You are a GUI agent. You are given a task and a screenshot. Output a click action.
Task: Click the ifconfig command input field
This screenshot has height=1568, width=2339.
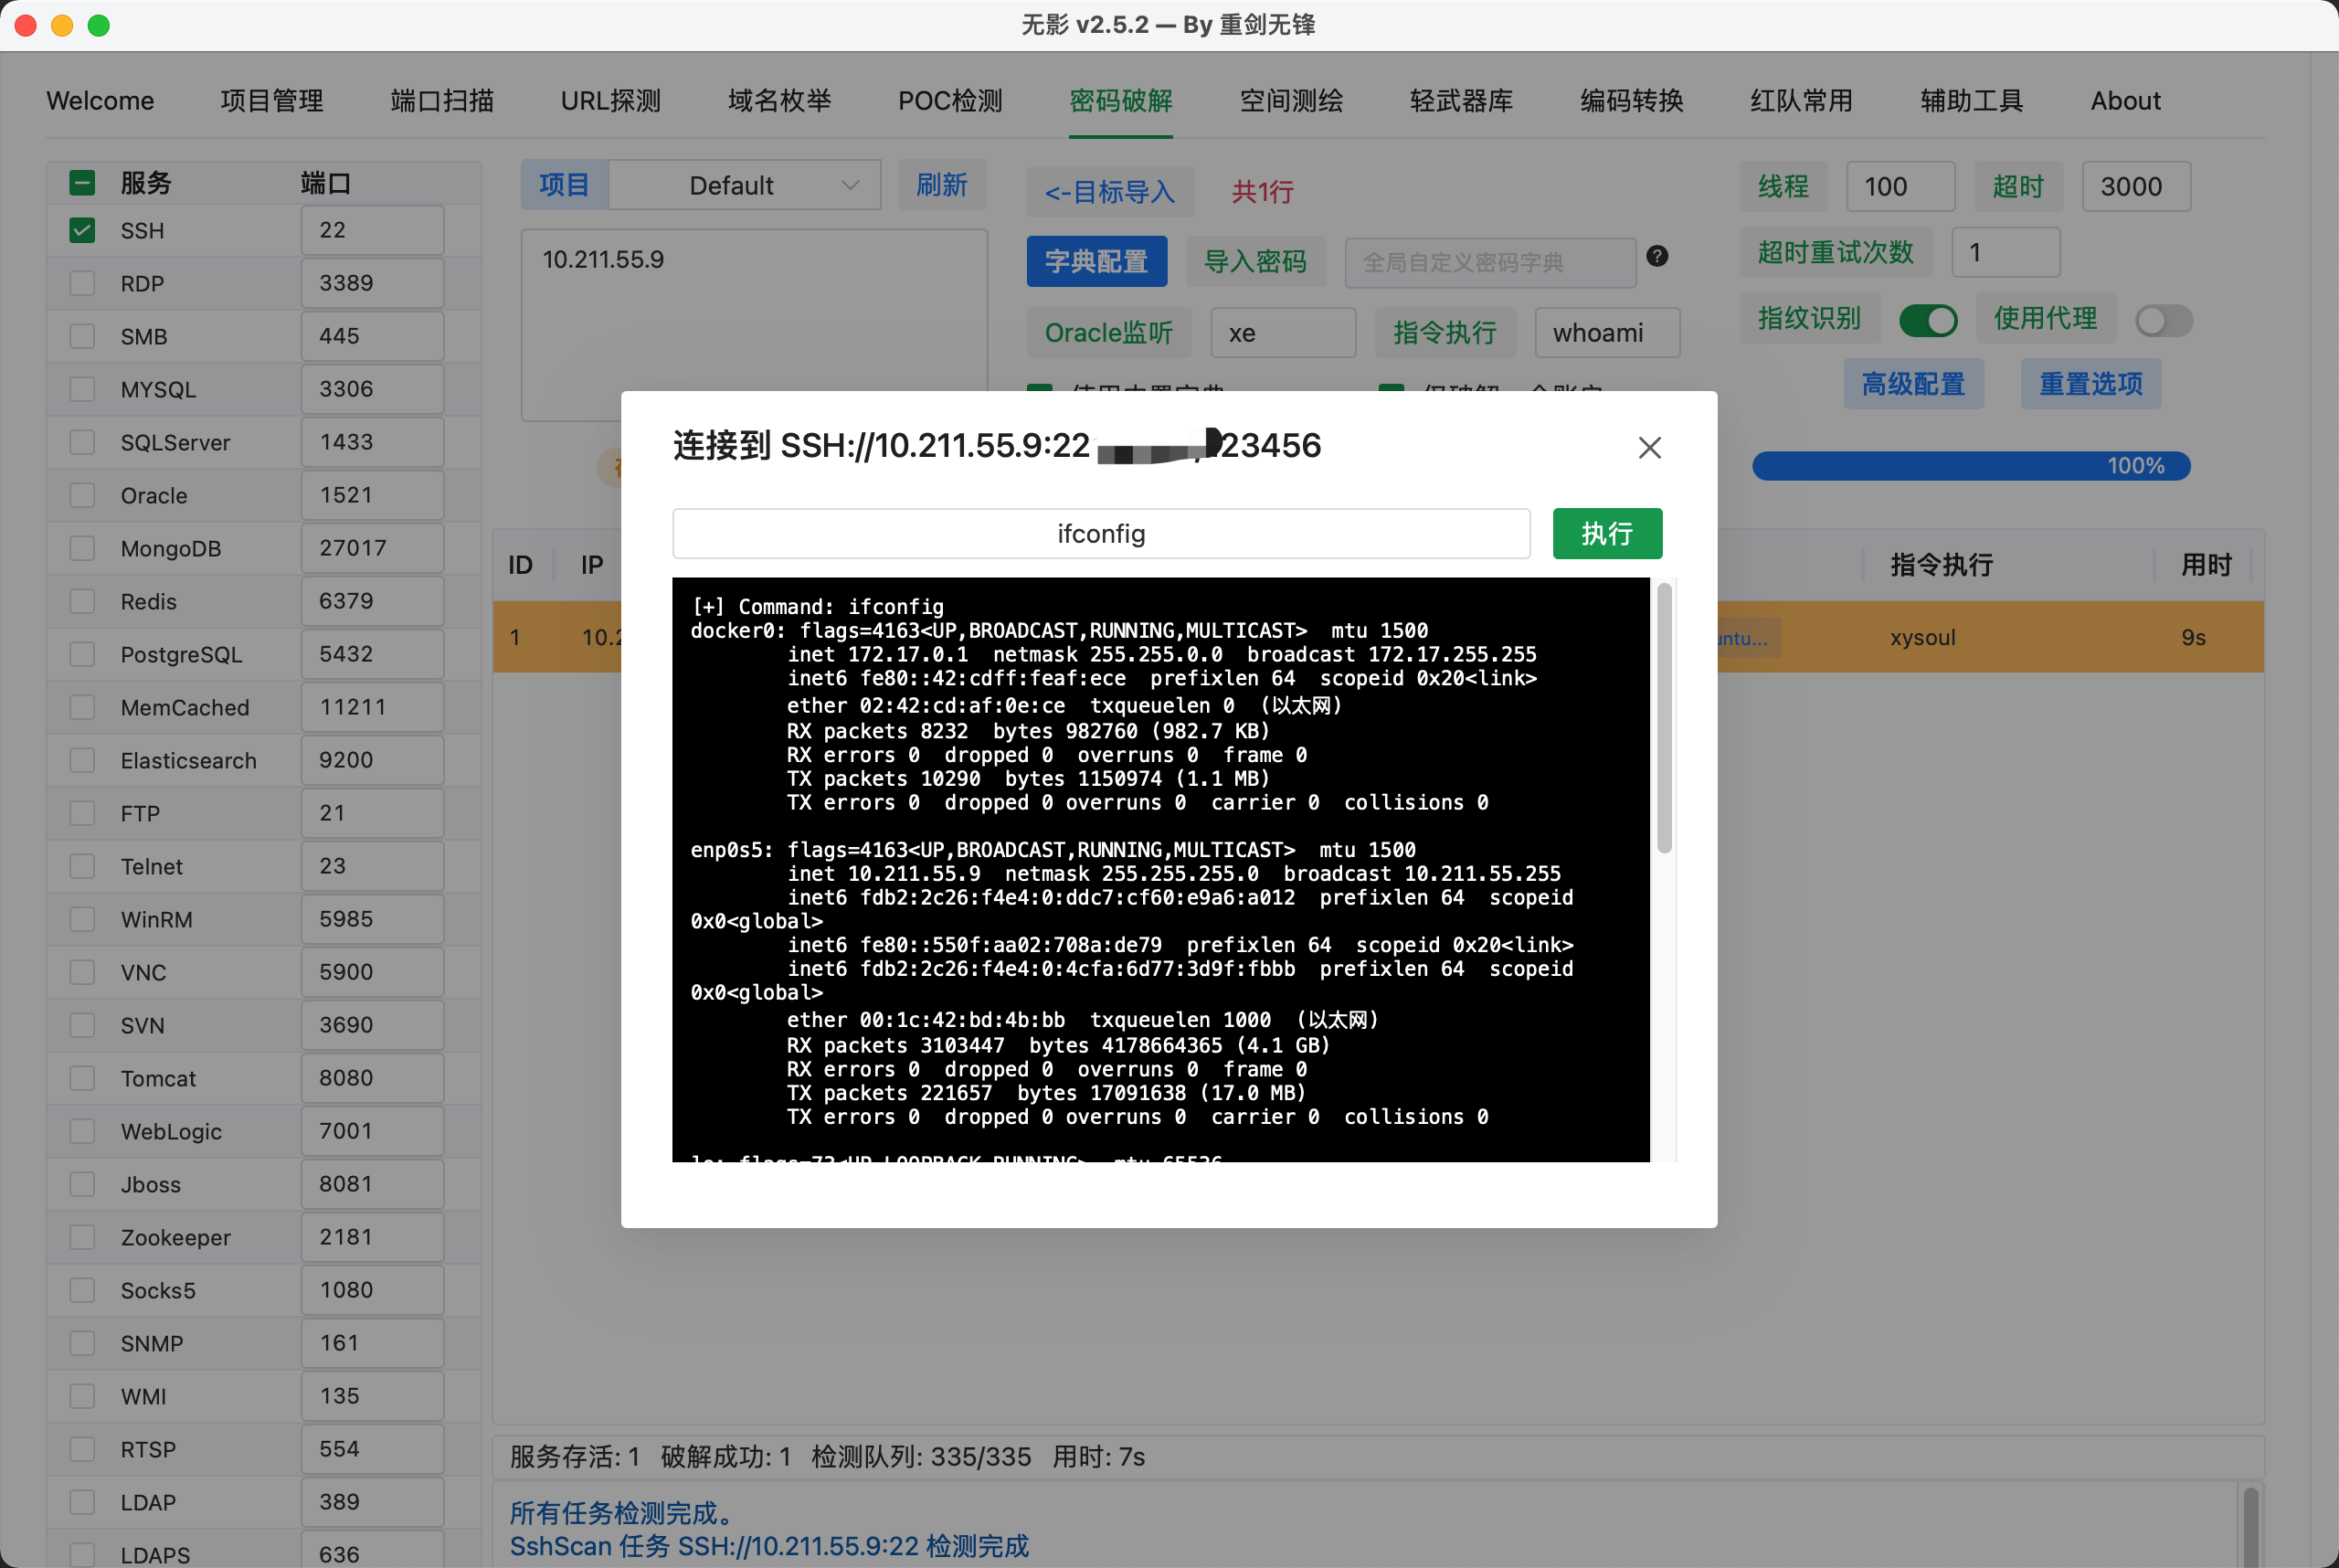click(x=1100, y=534)
